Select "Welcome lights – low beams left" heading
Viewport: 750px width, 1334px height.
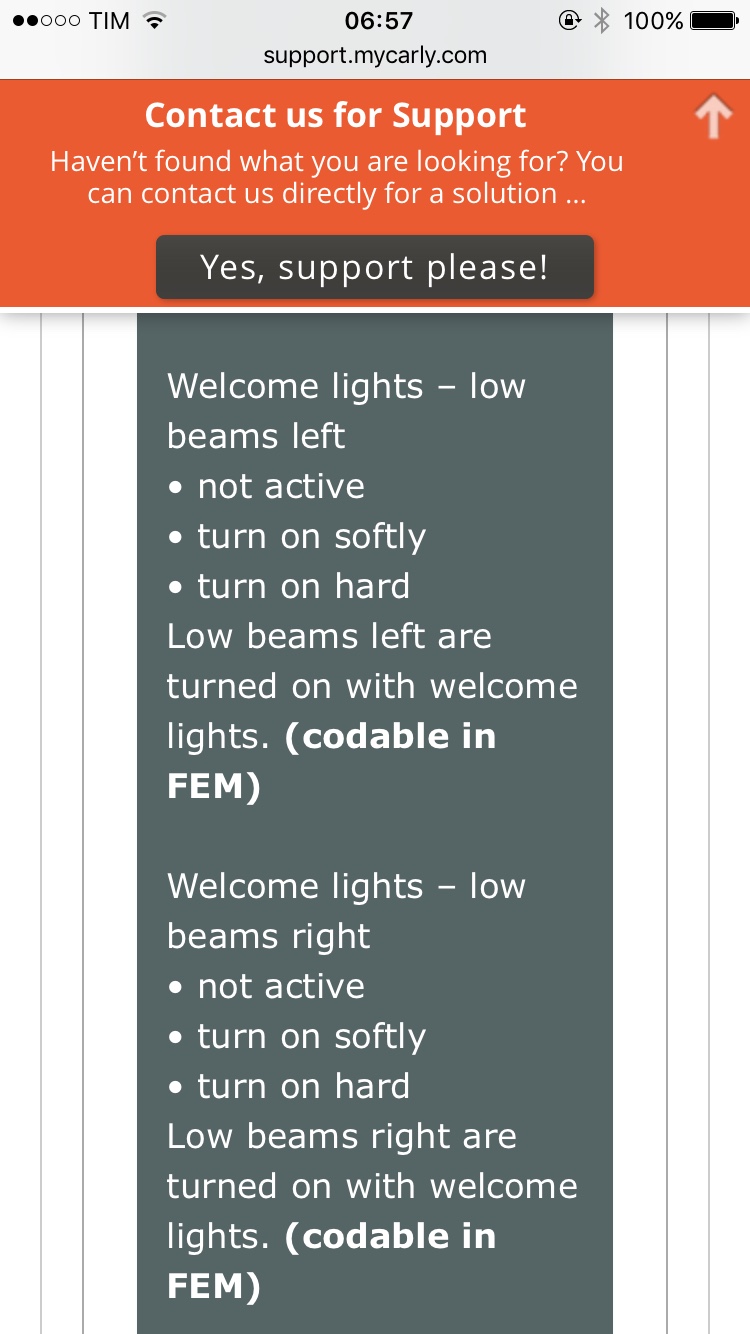[x=346, y=411]
